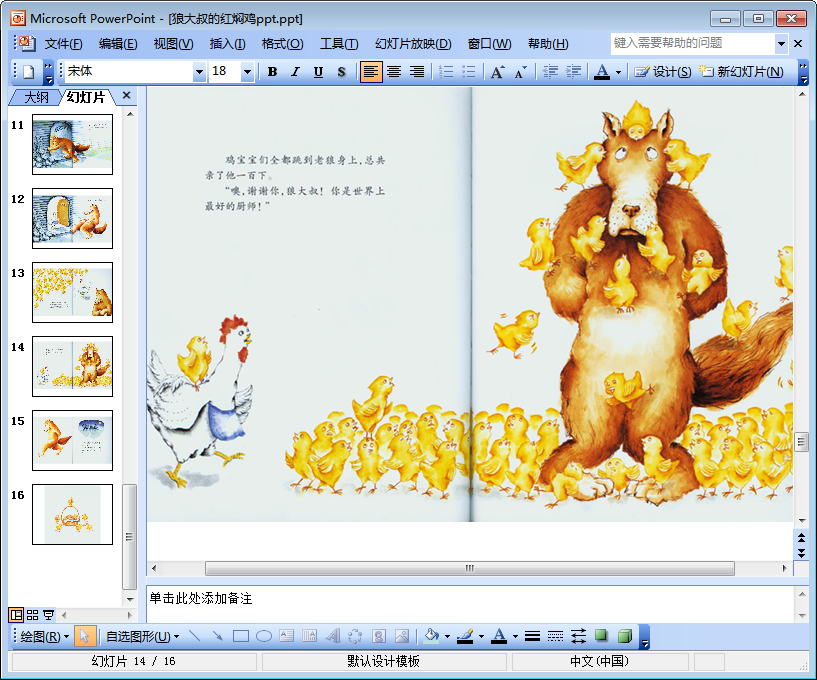
Task: Insert a horizontal Text Box
Action: click(287, 636)
